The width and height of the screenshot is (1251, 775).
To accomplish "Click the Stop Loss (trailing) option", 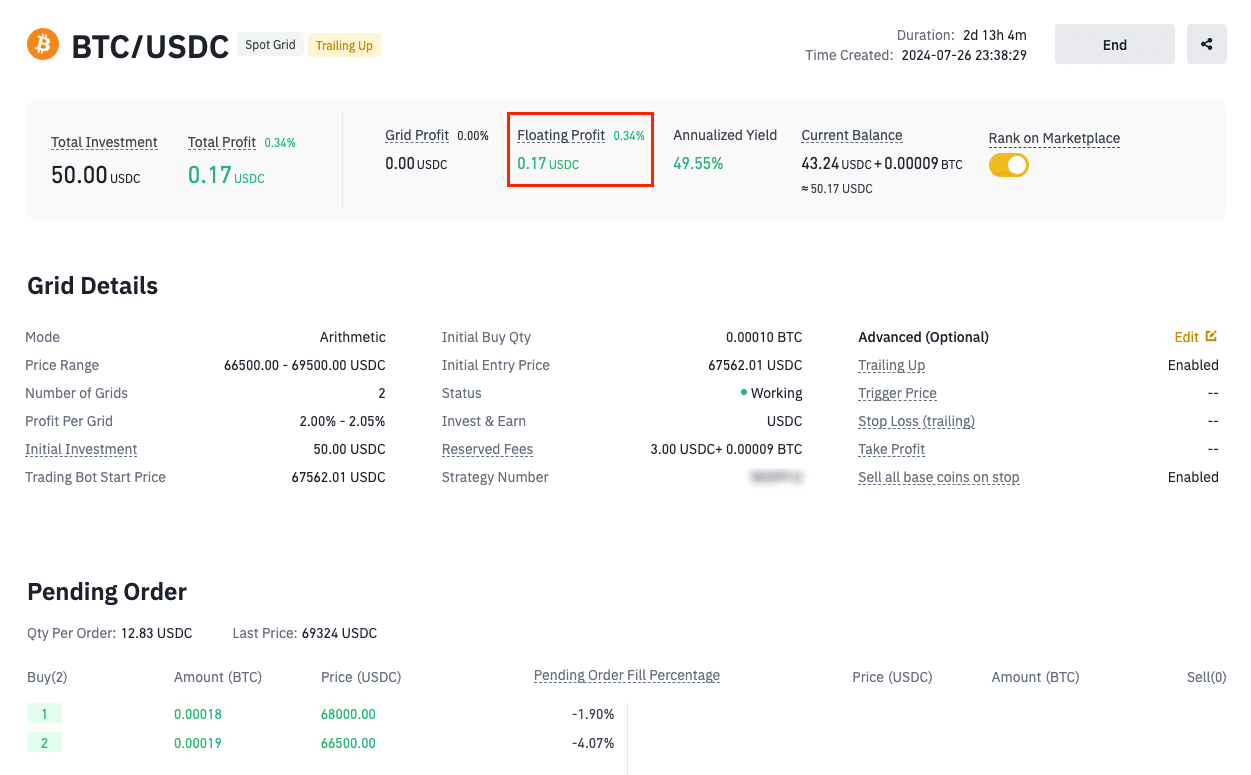I will [x=916, y=421].
